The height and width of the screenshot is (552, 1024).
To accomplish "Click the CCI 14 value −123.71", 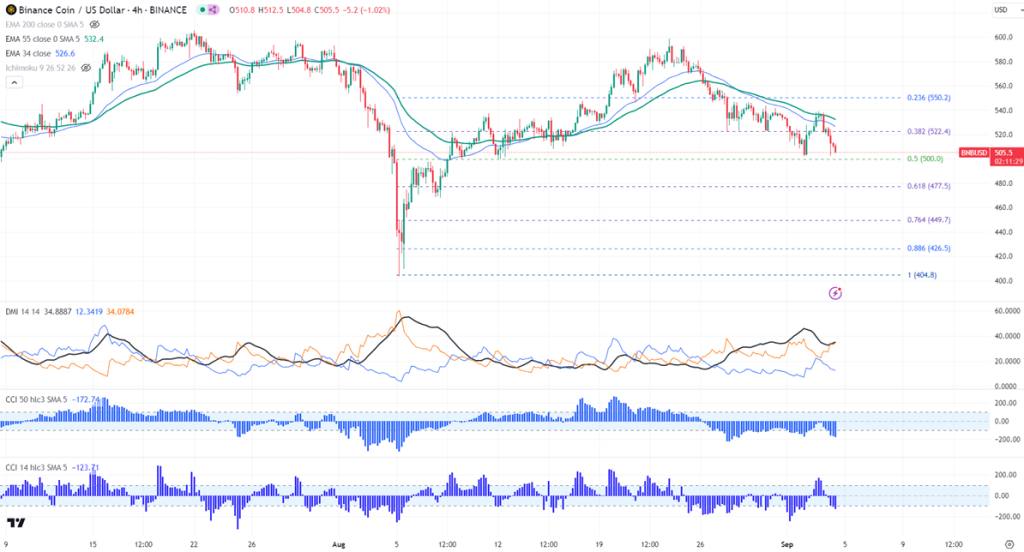I will pos(86,468).
